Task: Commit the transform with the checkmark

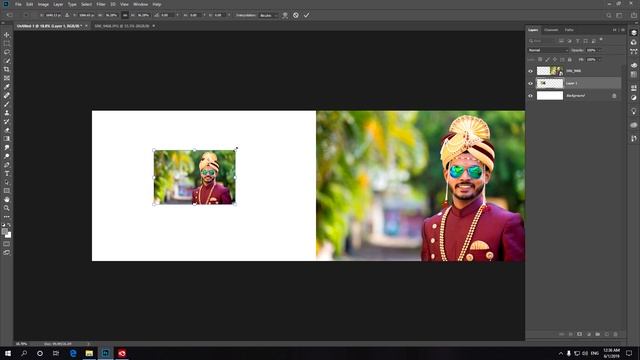Action: 306,15
